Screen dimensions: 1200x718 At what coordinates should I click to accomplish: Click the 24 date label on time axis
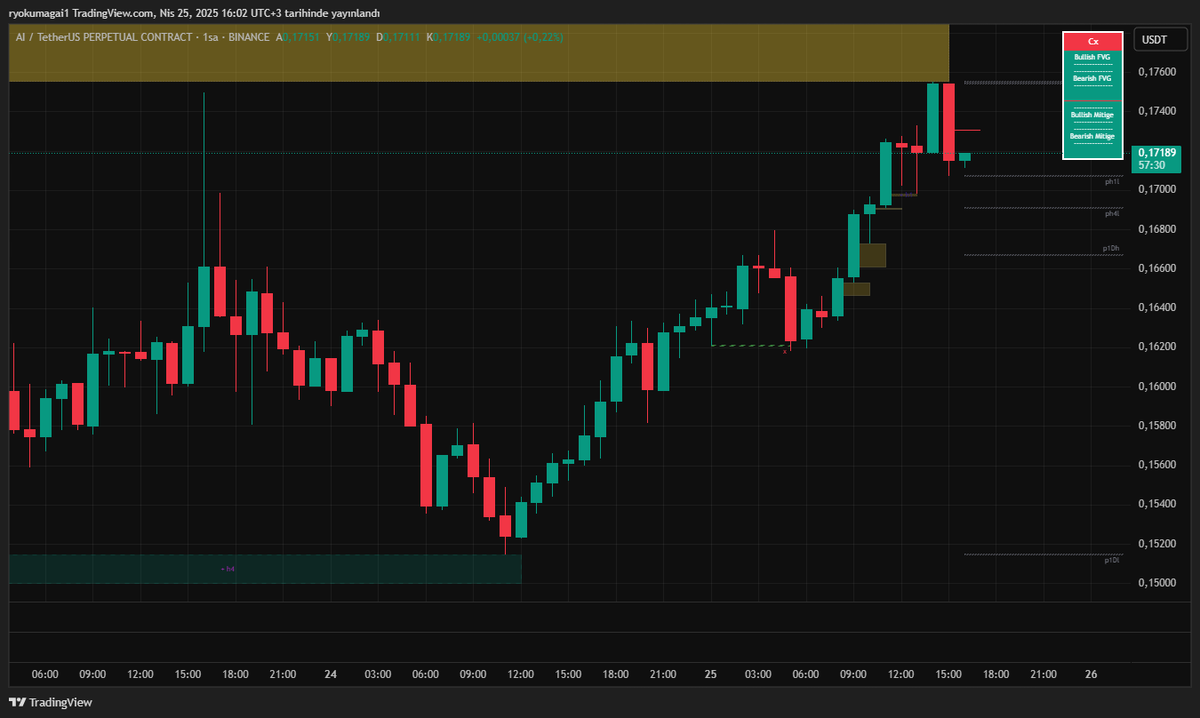[330, 675]
